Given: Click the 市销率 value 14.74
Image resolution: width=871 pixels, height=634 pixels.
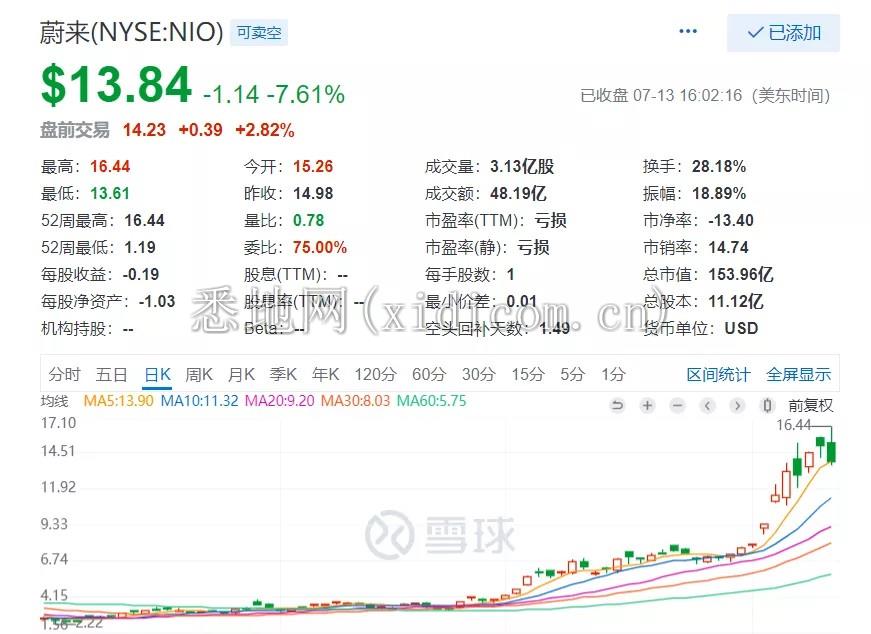Looking at the screenshot, I should click(729, 247).
